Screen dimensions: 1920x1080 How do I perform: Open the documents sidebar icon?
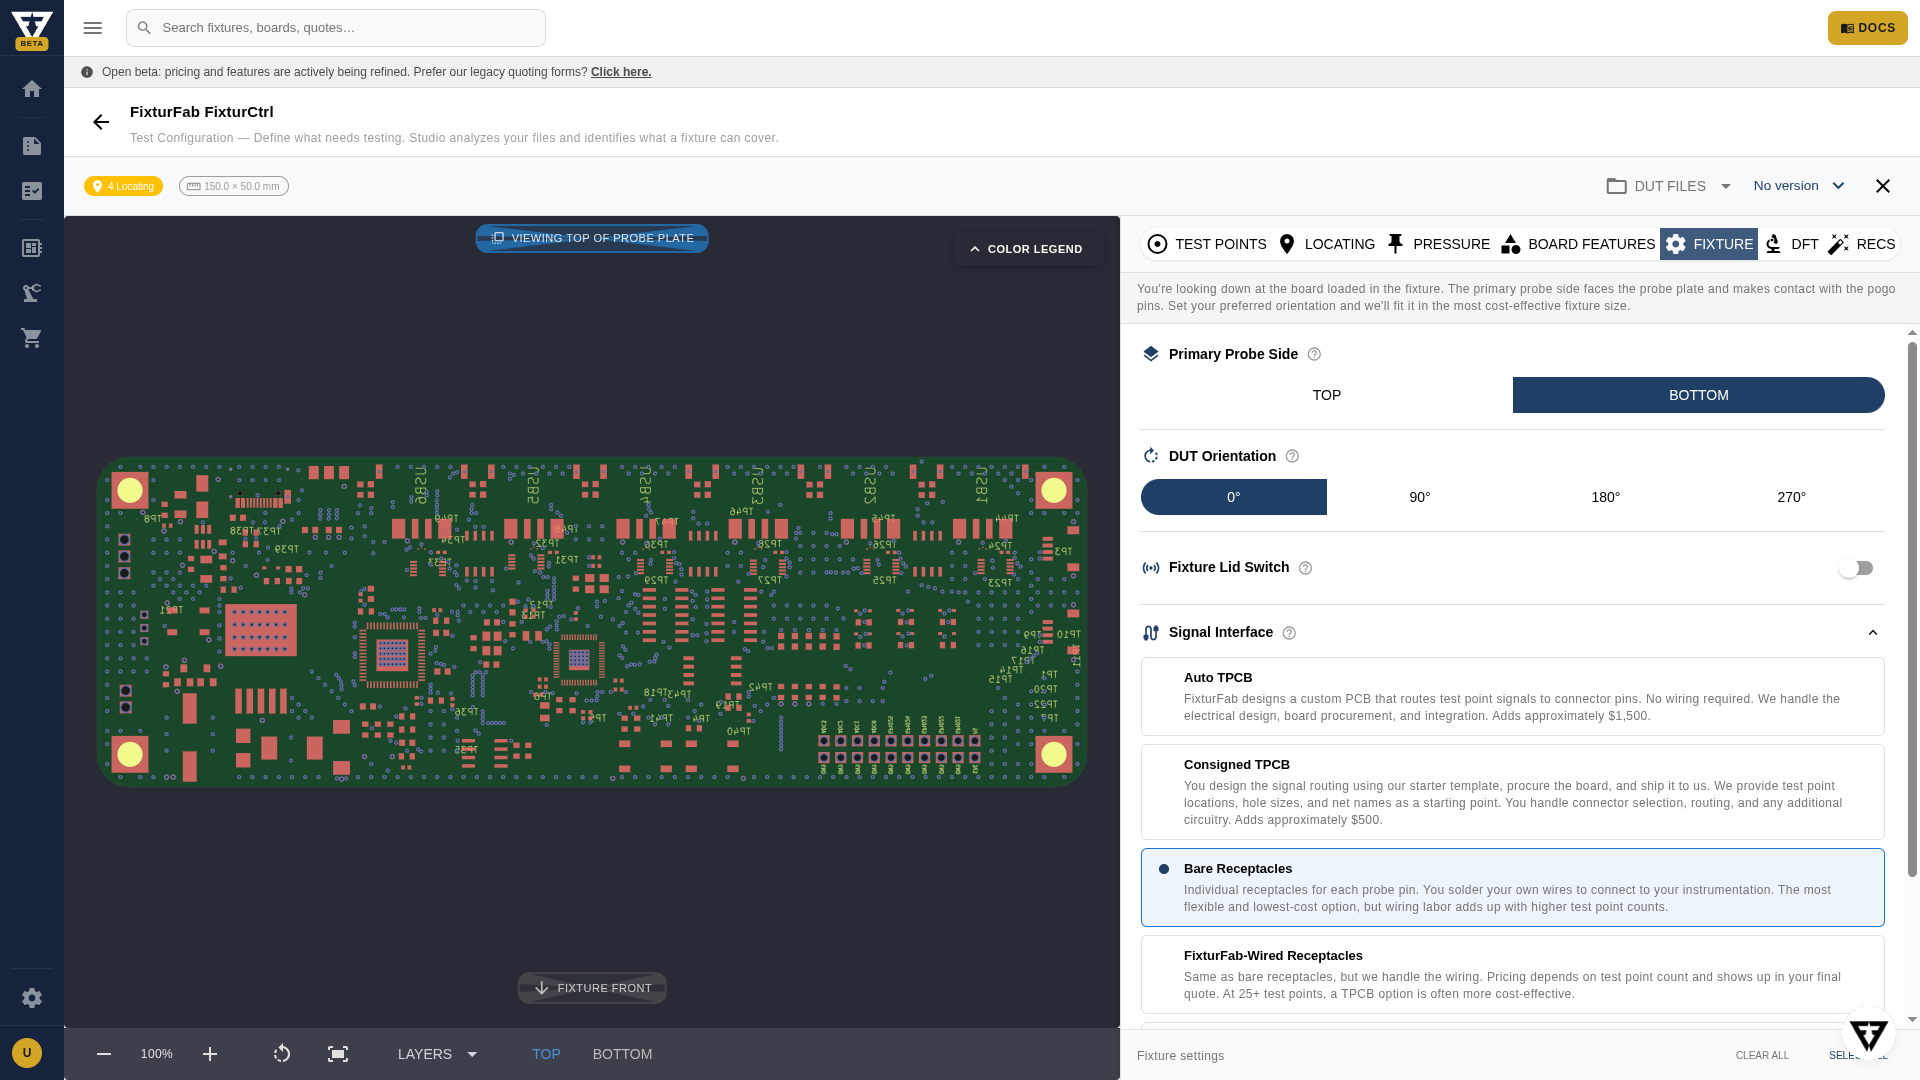pyautogui.click(x=32, y=146)
